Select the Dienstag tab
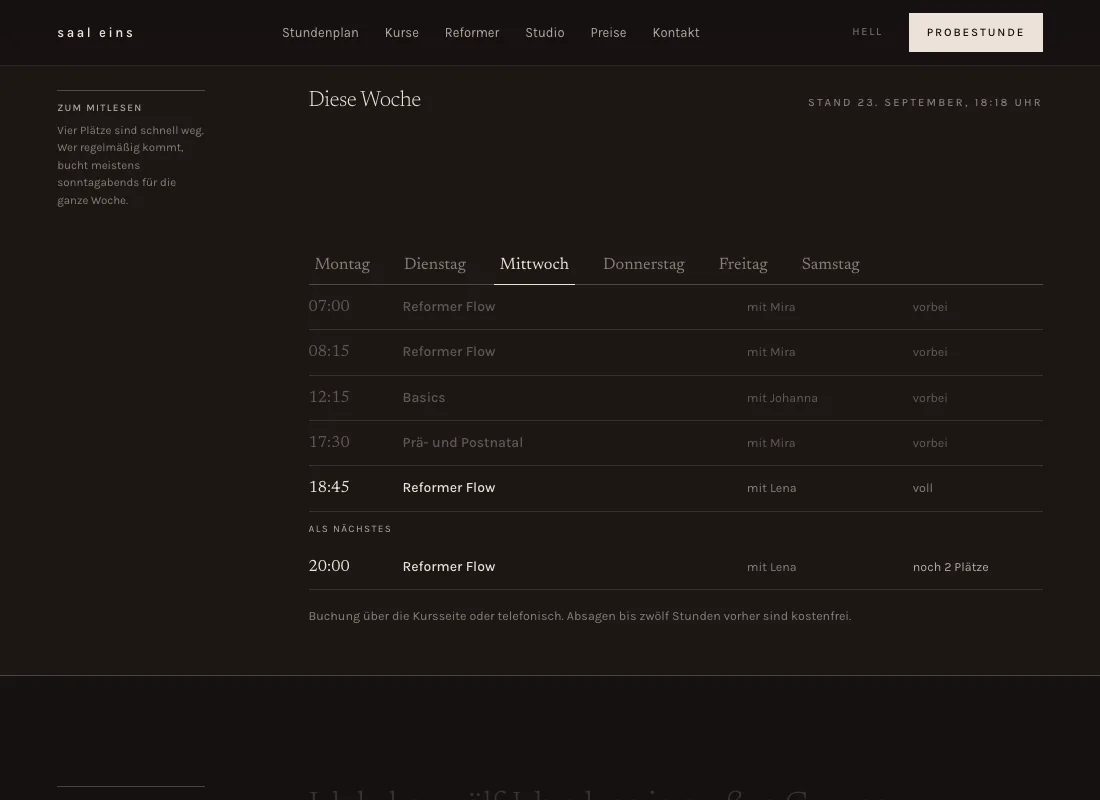 click(x=435, y=265)
